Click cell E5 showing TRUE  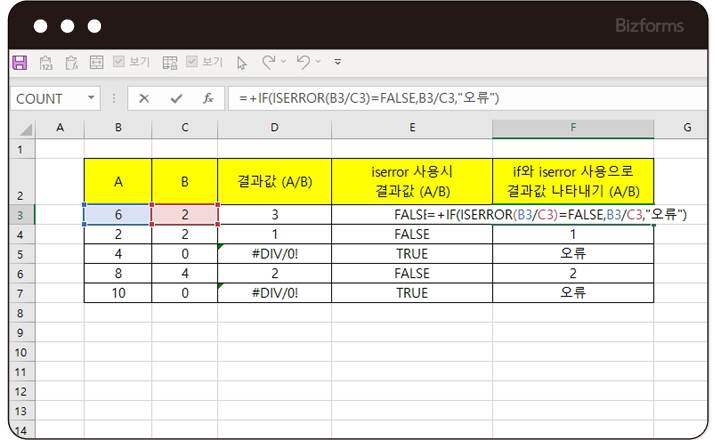pos(412,254)
